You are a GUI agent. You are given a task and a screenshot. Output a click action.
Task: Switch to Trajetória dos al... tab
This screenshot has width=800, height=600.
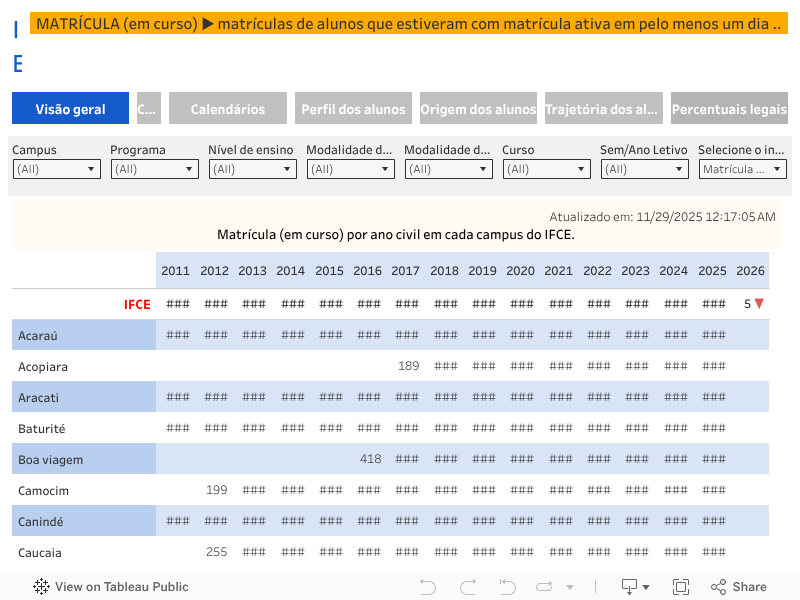(x=604, y=108)
